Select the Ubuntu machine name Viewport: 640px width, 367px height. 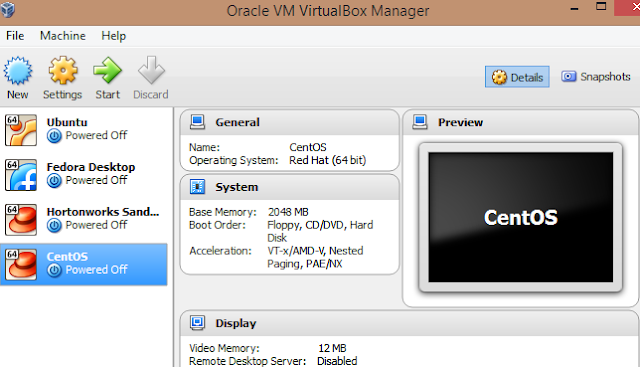pyautogui.click(x=67, y=122)
